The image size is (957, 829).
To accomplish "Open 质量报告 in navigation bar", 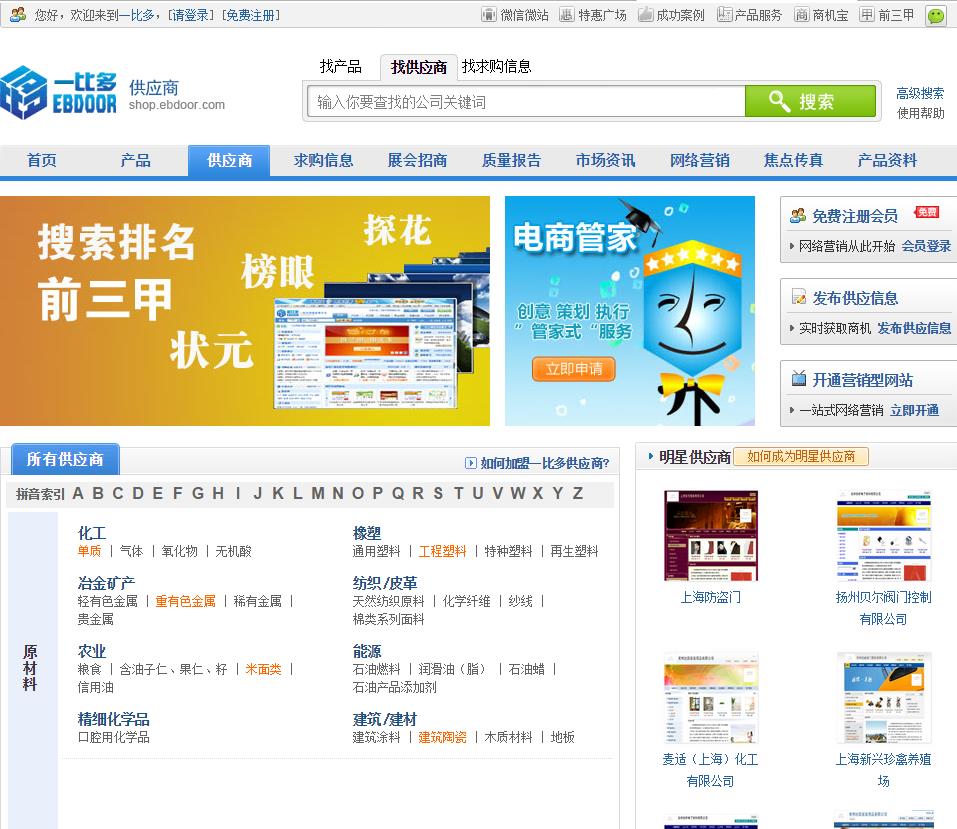I will click(511, 161).
